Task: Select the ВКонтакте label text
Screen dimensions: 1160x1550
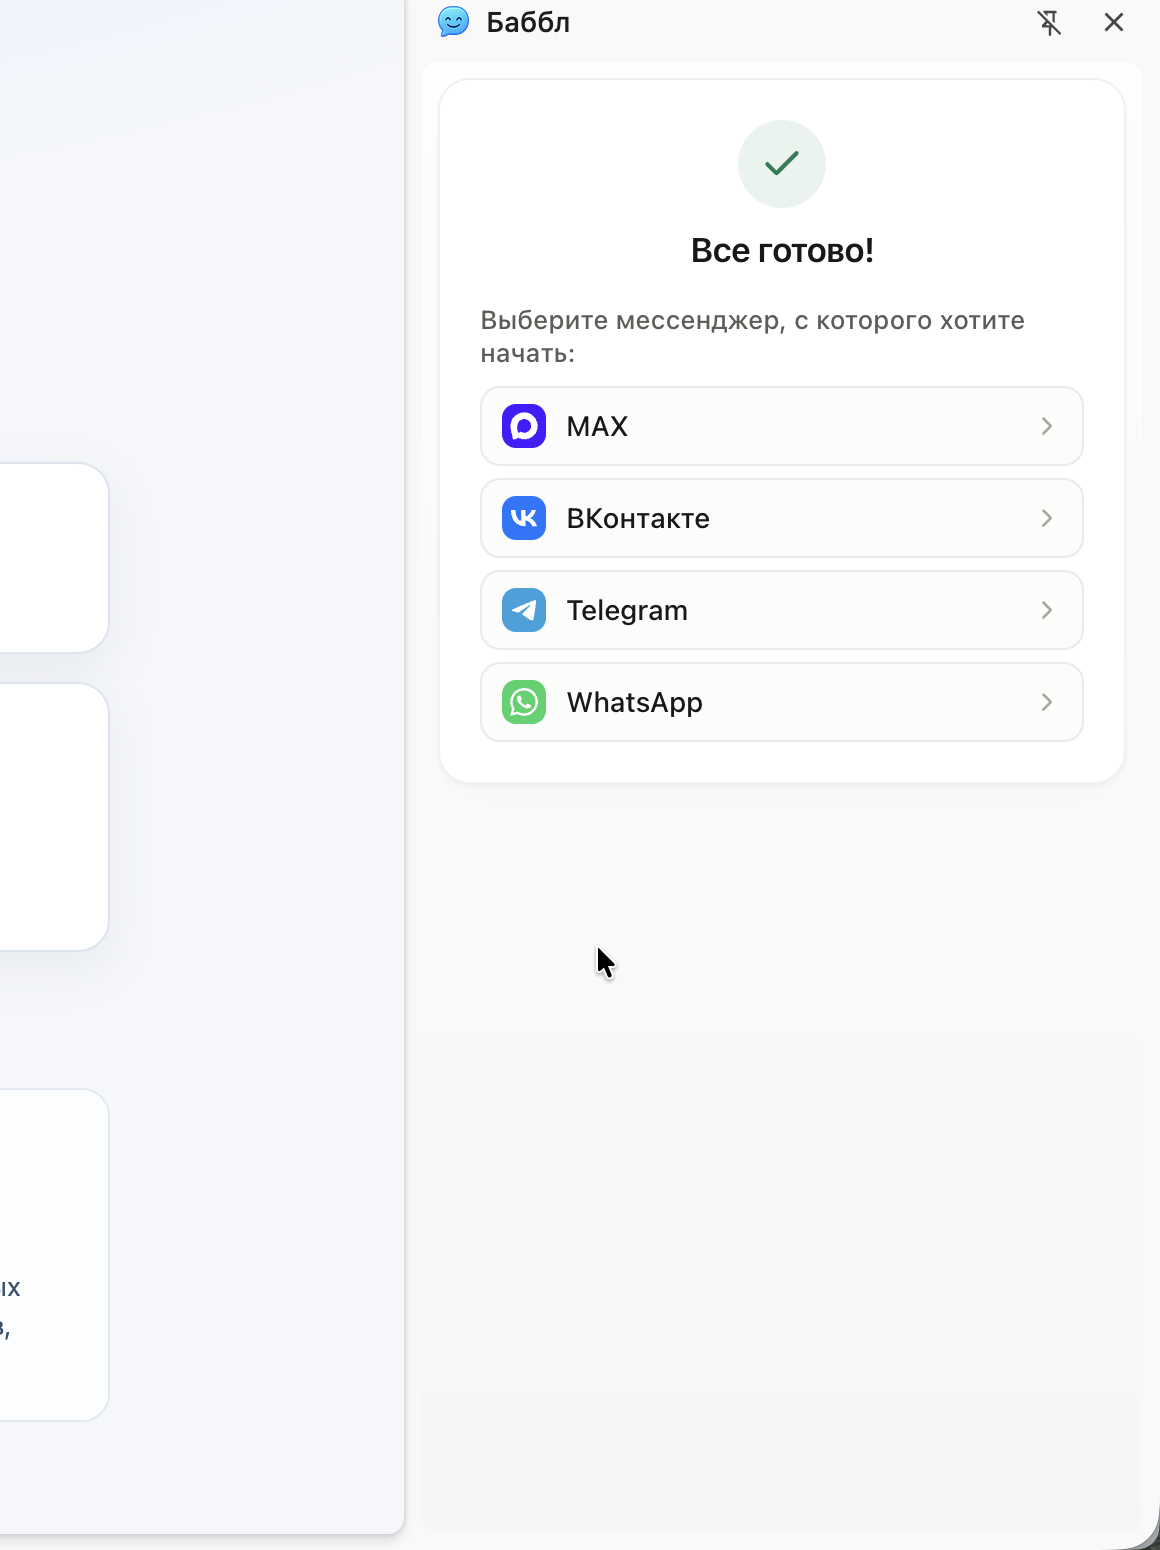Action: (638, 519)
